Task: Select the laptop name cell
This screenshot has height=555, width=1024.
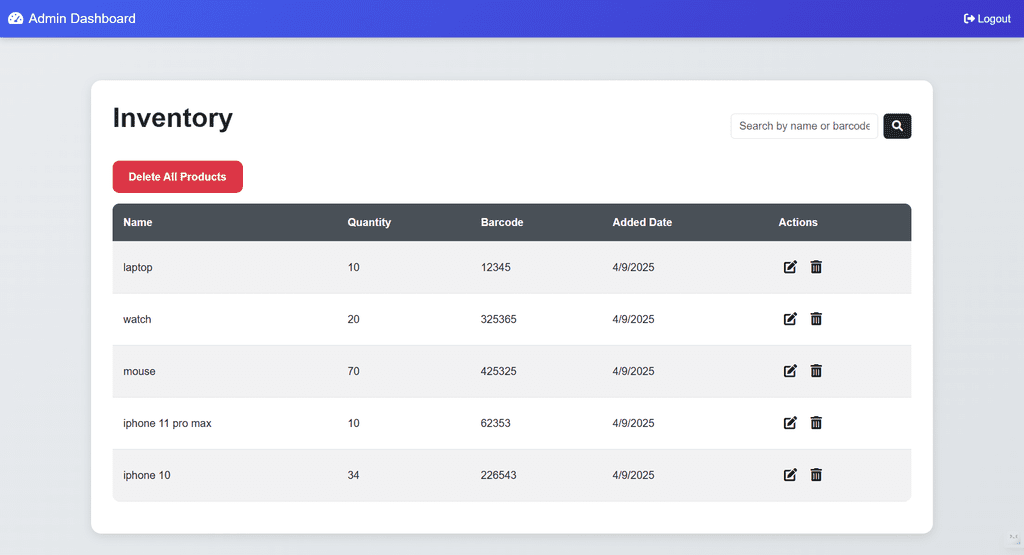Action: (138, 267)
